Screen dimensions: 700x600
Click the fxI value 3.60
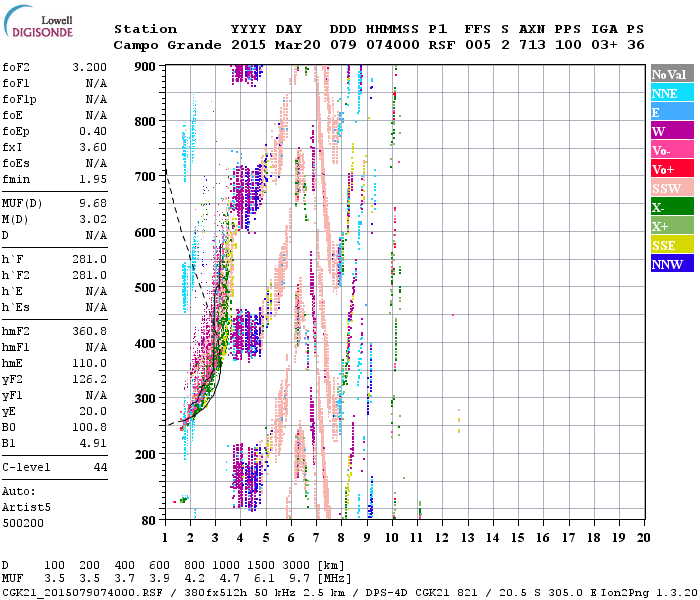[x=93, y=147]
